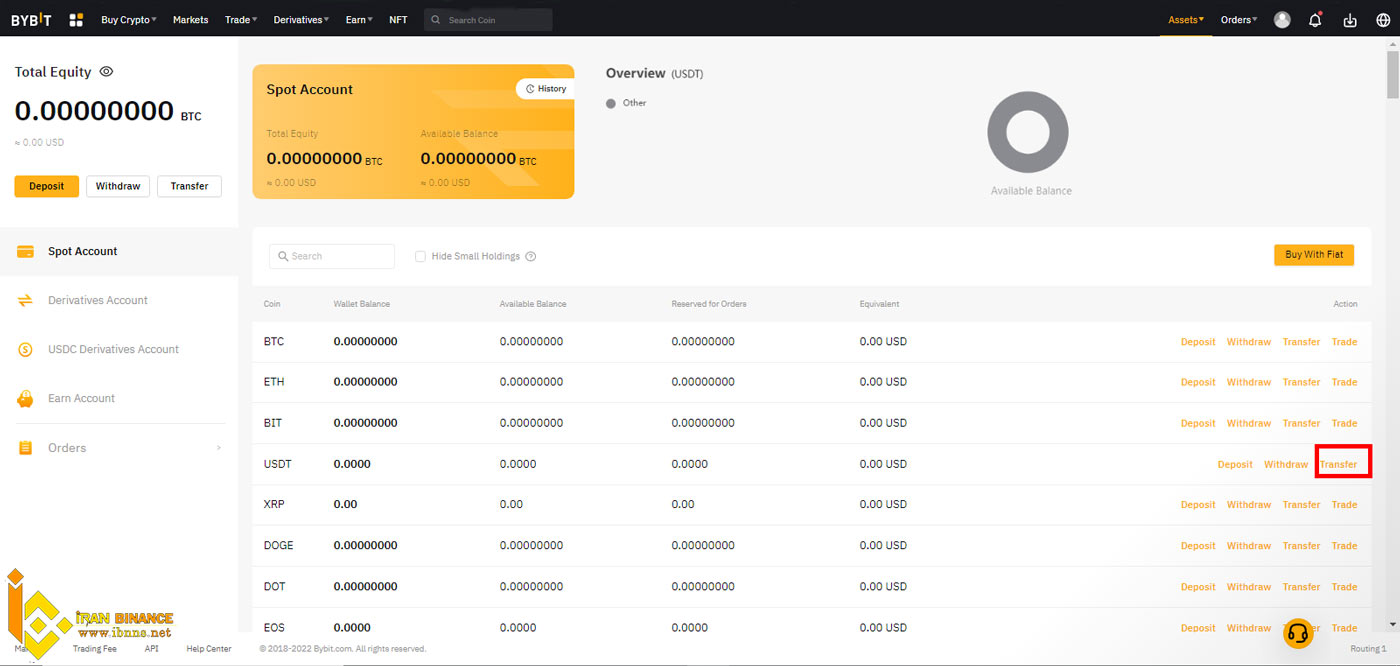The height and width of the screenshot is (666, 1400).
Task: Withdraw BTC from the coin table
Action: coord(1249,342)
